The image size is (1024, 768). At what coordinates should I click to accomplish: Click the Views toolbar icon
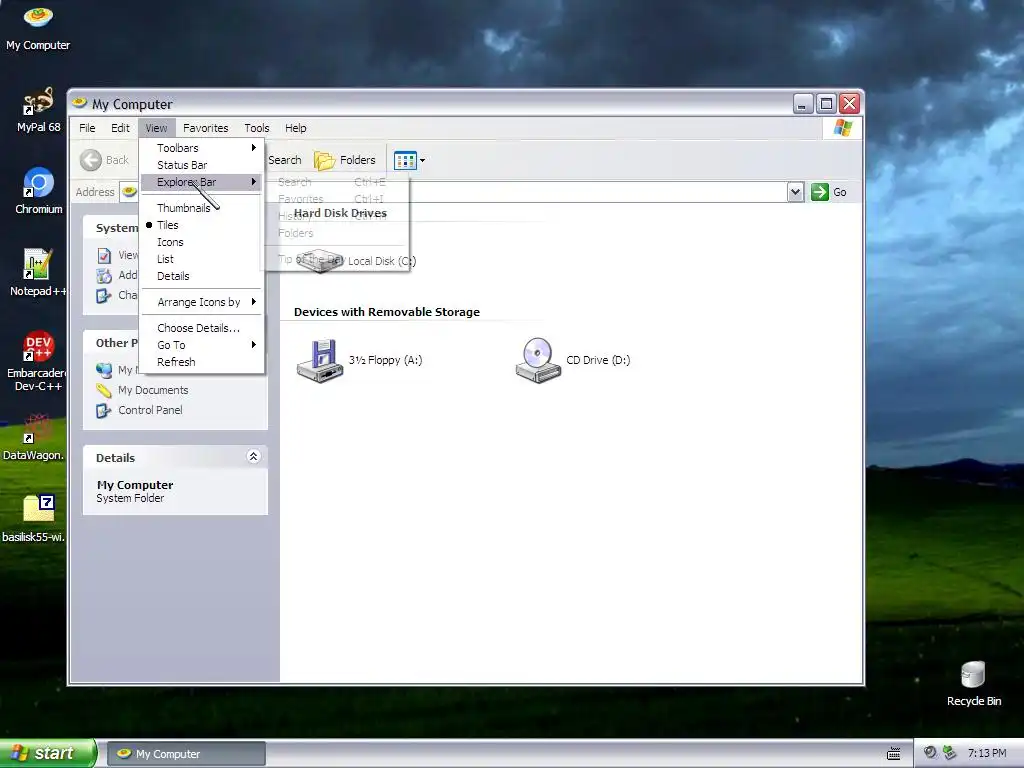click(405, 160)
